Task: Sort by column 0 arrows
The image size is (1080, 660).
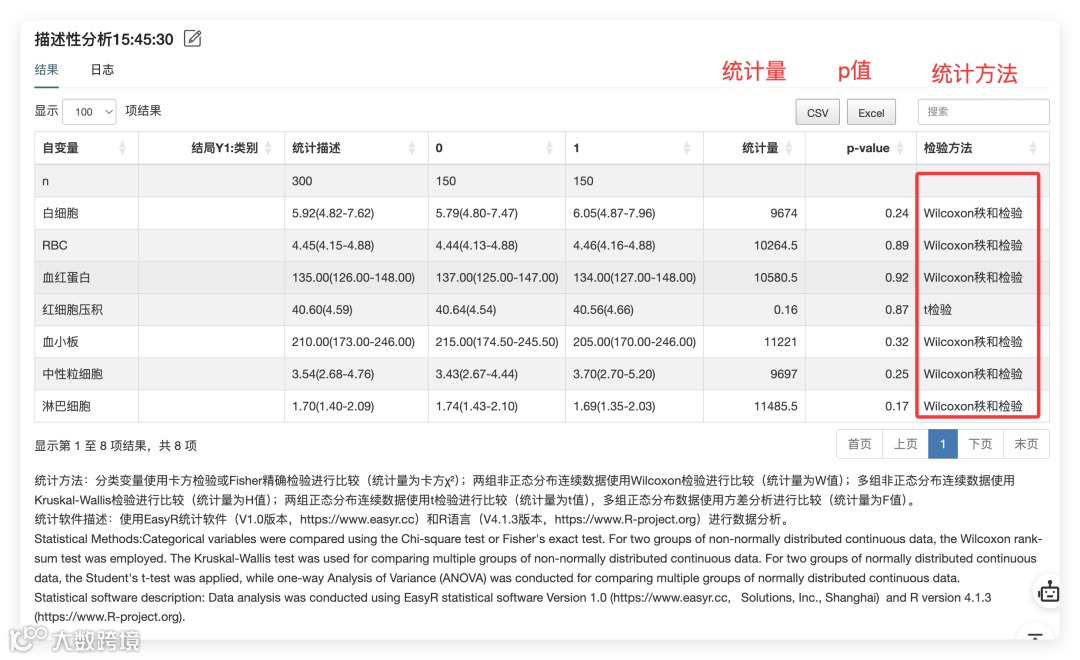Action: tap(549, 148)
